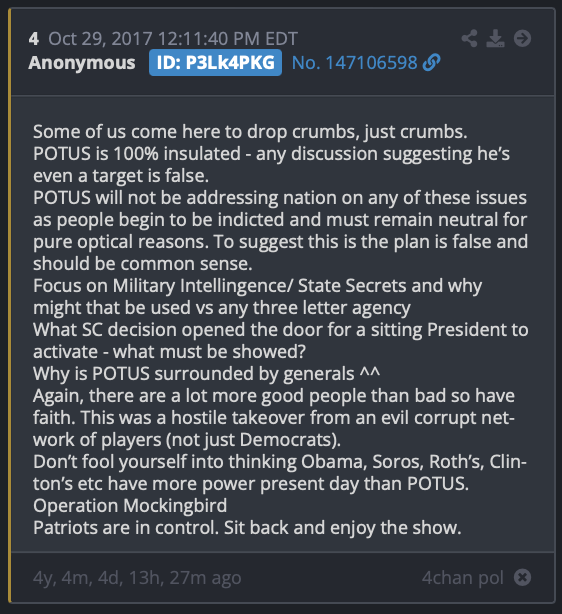Click the Anonymous poster name
The width and height of the screenshot is (562, 614).
(82, 63)
